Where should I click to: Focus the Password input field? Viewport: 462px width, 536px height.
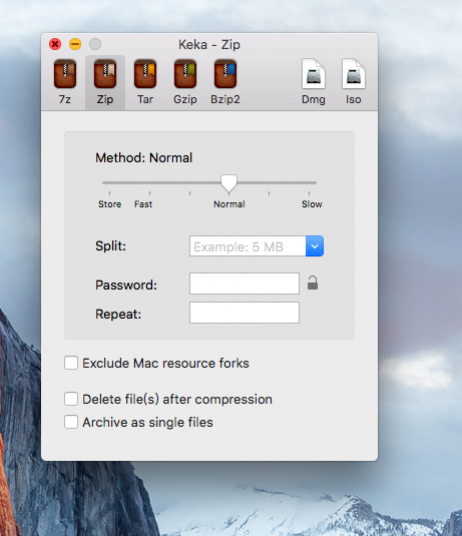tap(244, 283)
